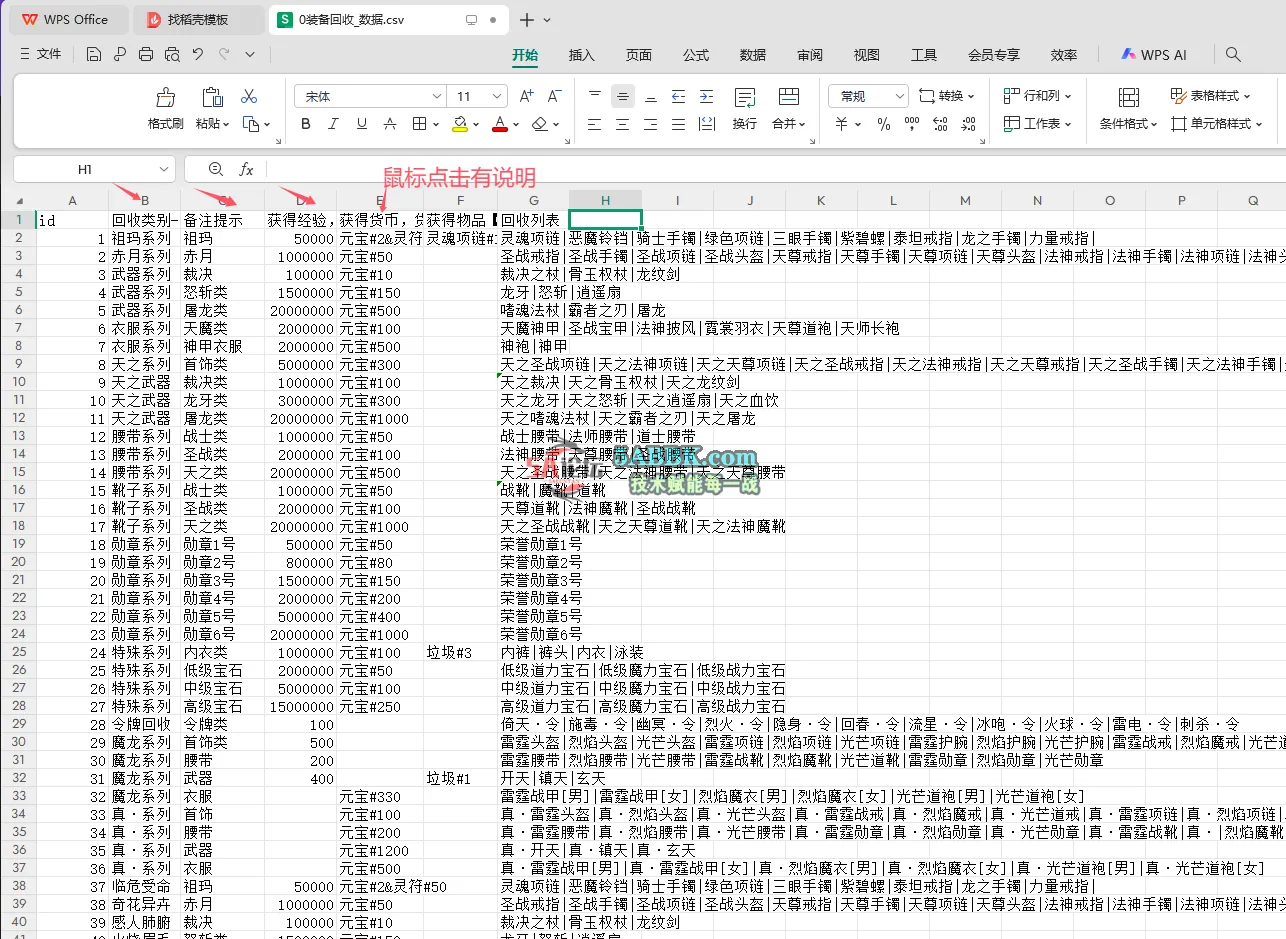Decrease font size with A- icon

[555, 96]
